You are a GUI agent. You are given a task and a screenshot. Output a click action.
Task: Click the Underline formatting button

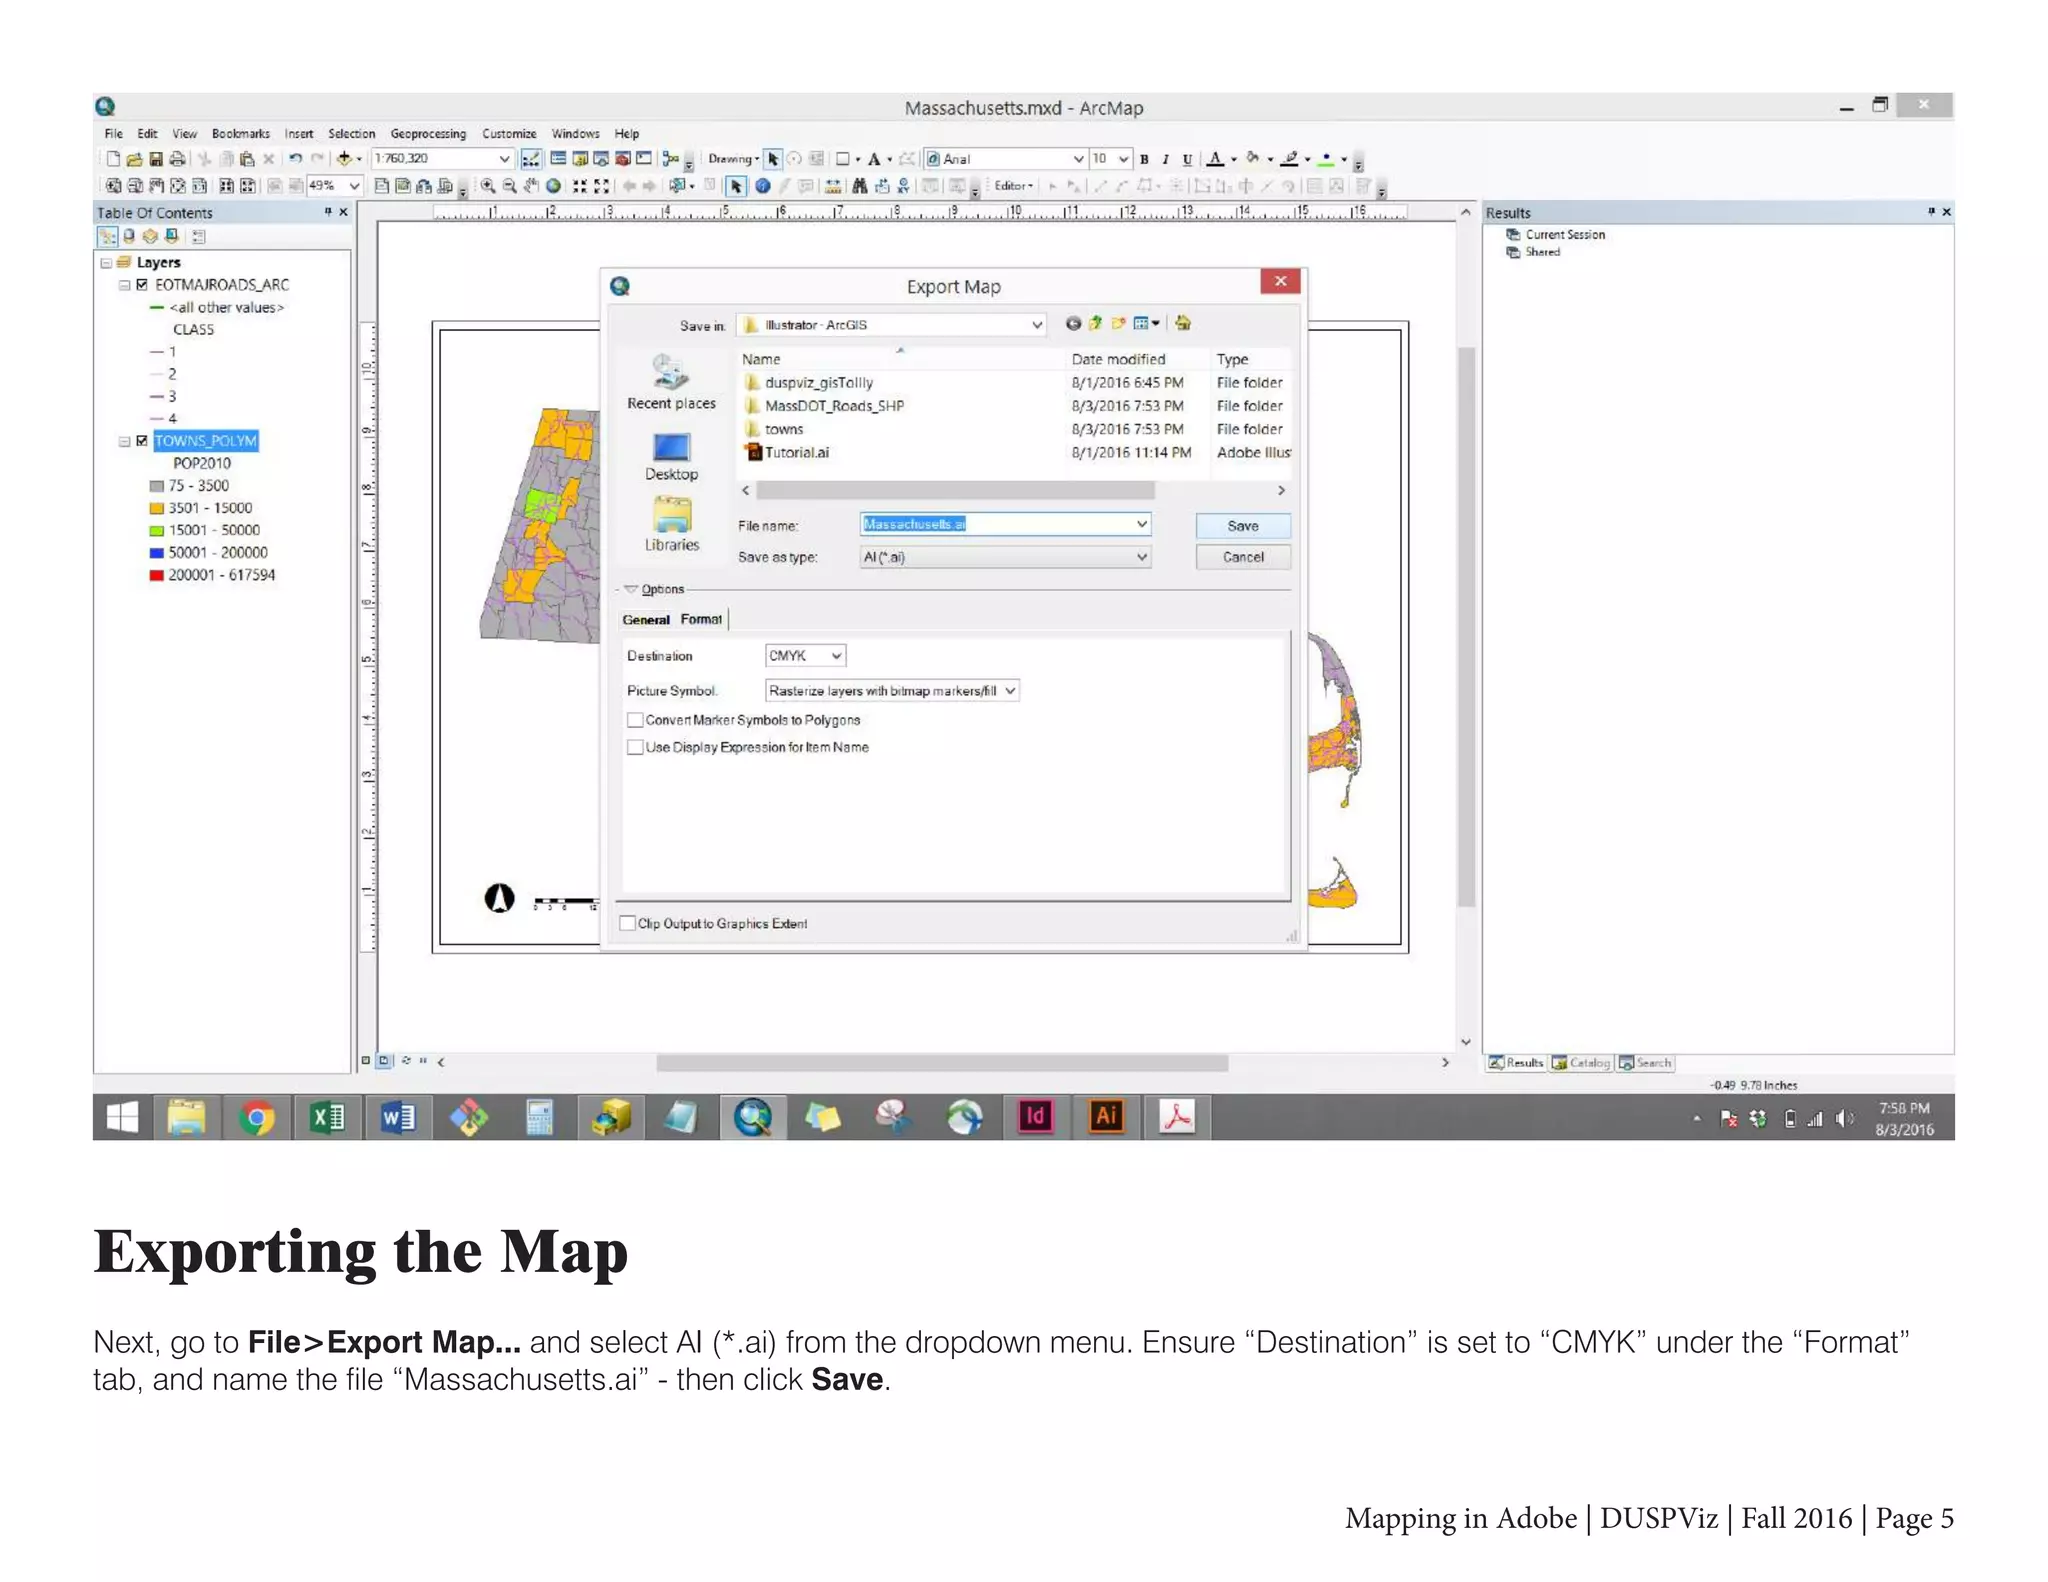(1187, 159)
